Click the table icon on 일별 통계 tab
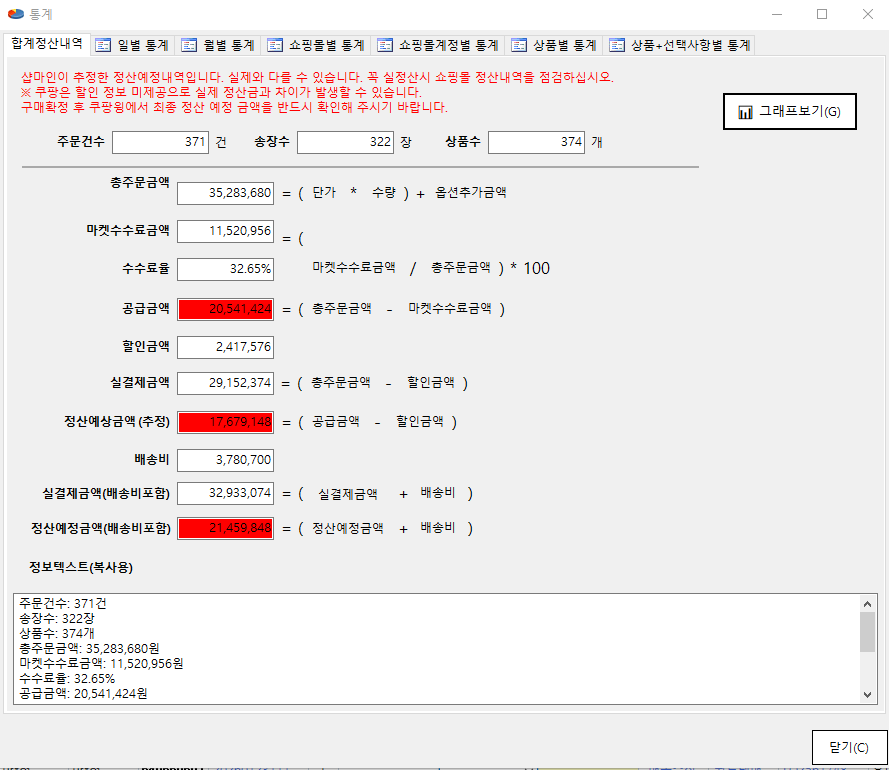Viewport: 889px width, 770px height. click(x=103, y=45)
